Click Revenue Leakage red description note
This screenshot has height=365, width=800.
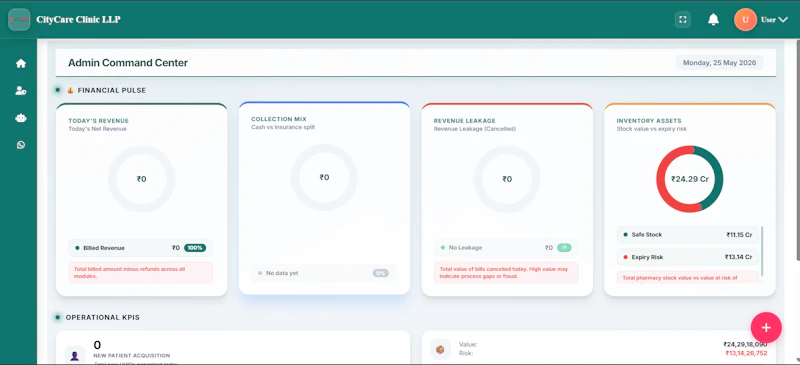coord(506,273)
